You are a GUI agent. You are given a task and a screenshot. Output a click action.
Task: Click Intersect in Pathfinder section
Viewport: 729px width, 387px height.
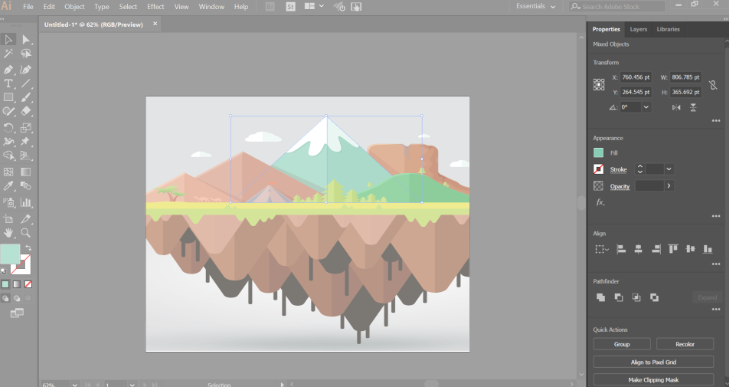point(636,297)
